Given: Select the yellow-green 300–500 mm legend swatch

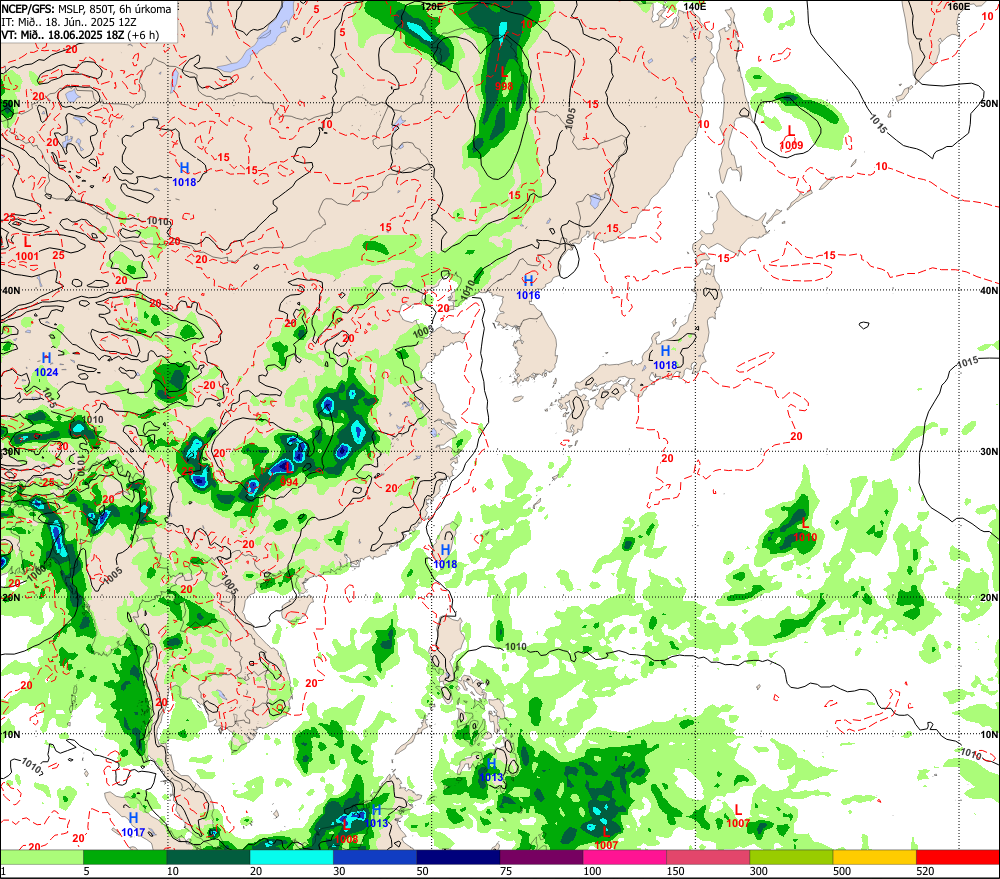Looking at the screenshot, I should (791, 857).
